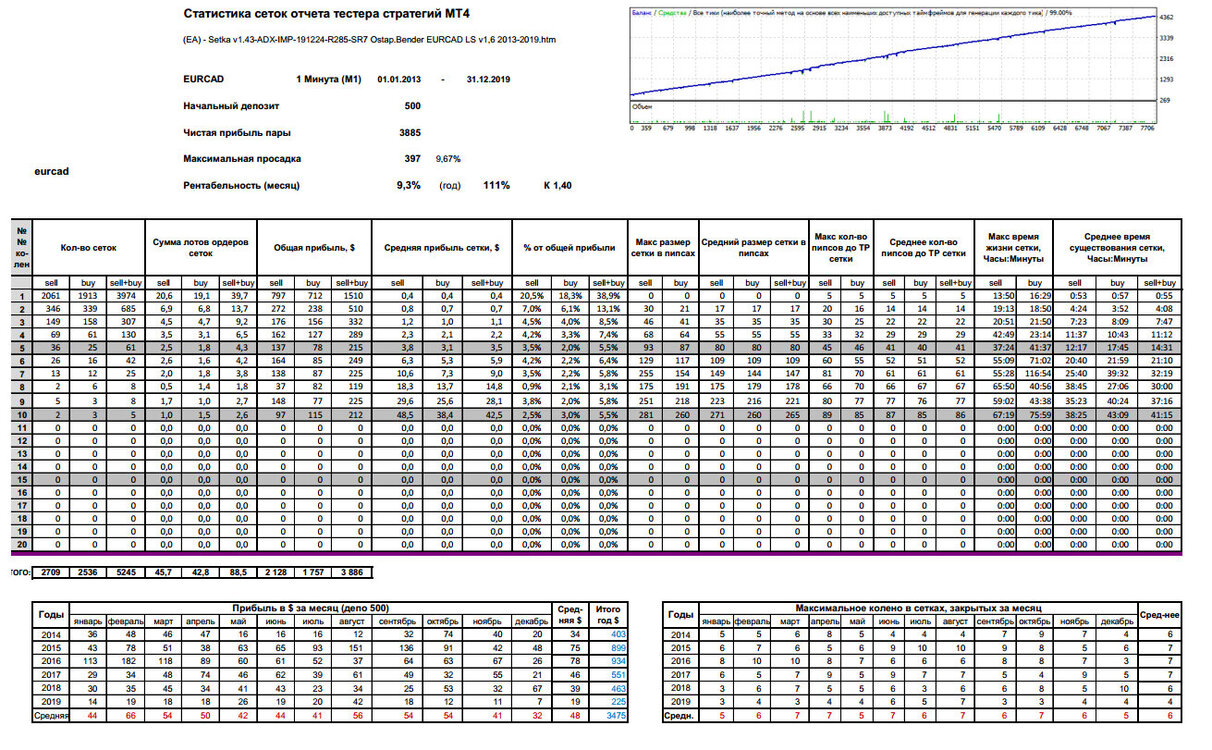Screen dimensions: 1212x750
Task: Click the totals row value '88,5'
Action: point(238,573)
